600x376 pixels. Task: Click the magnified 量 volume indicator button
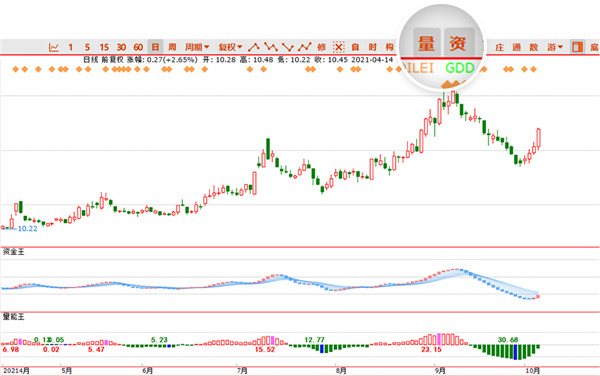[426, 44]
